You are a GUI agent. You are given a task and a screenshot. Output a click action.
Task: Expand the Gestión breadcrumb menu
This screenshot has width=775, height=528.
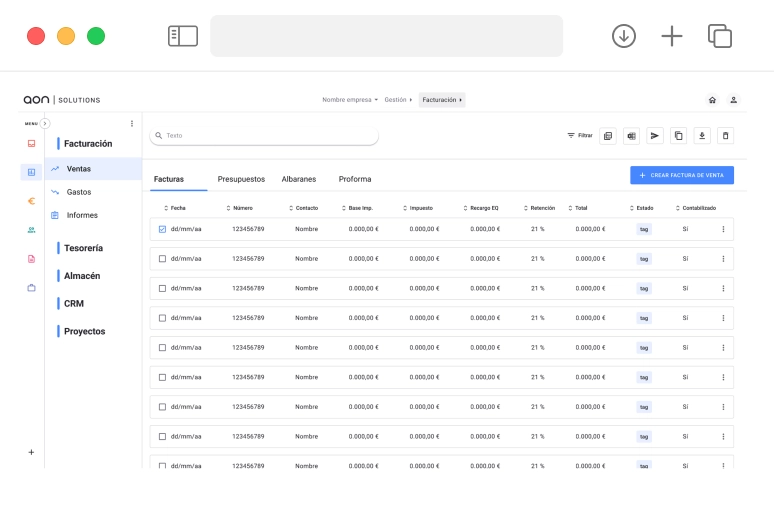click(x=397, y=100)
